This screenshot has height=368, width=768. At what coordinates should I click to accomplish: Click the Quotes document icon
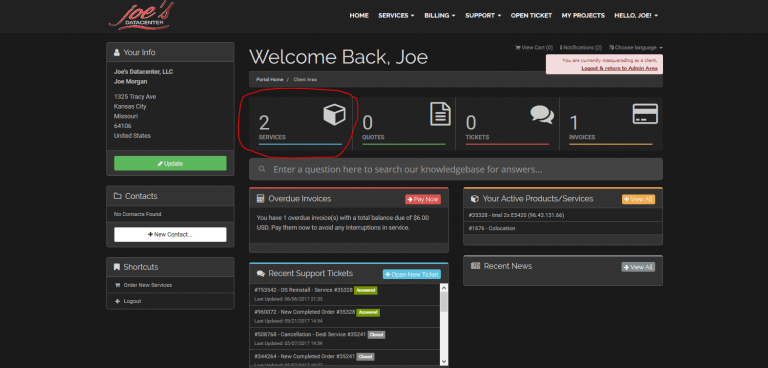tap(440, 114)
